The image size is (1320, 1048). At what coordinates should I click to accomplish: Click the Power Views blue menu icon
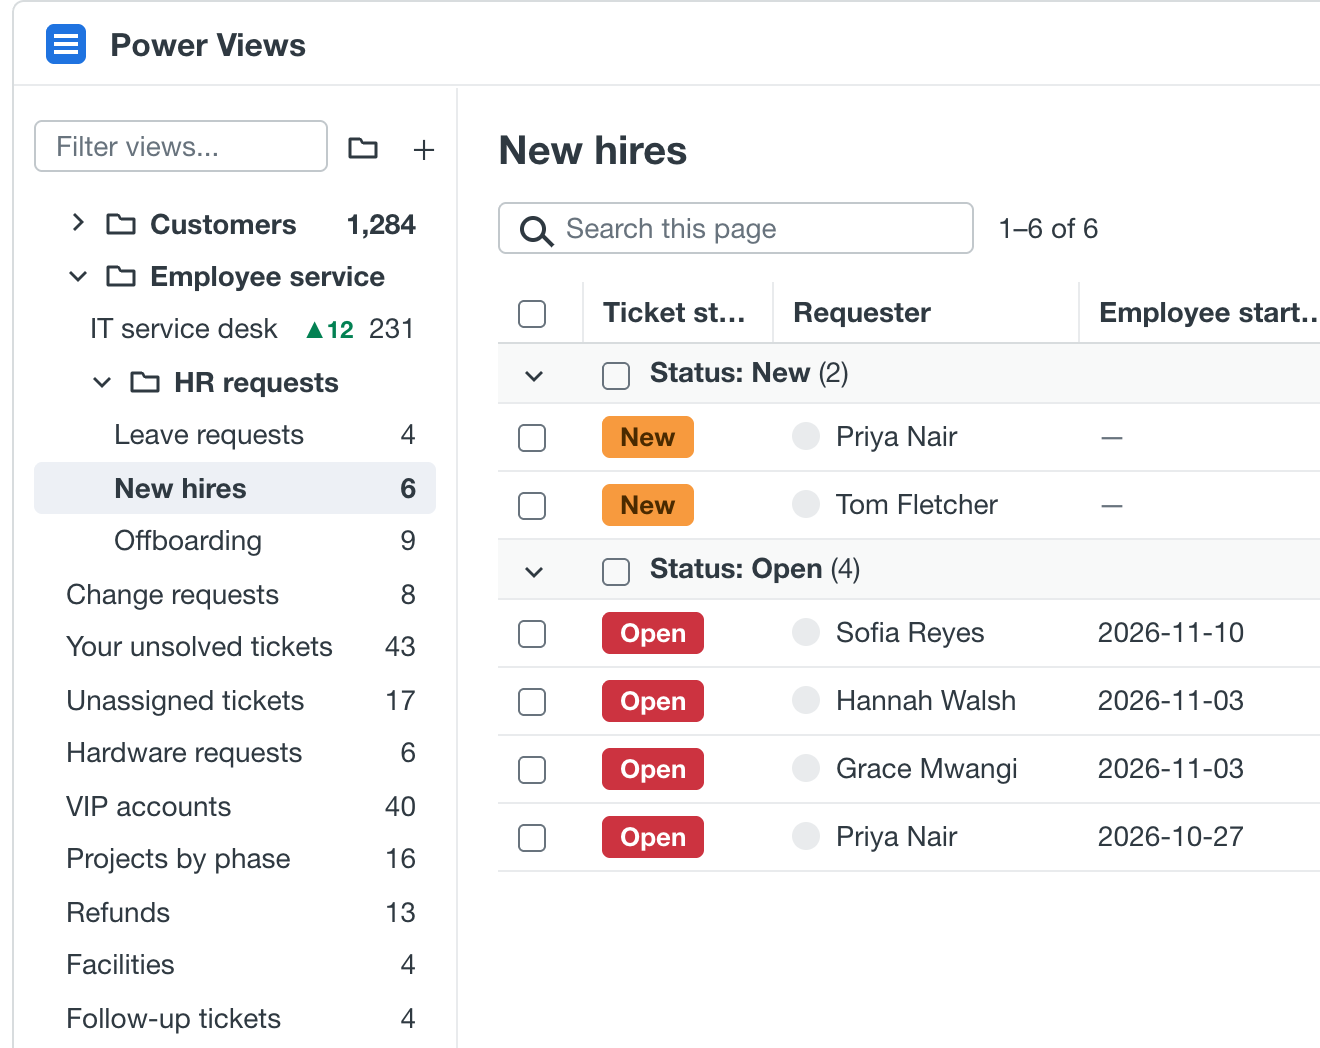click(66, 44)
